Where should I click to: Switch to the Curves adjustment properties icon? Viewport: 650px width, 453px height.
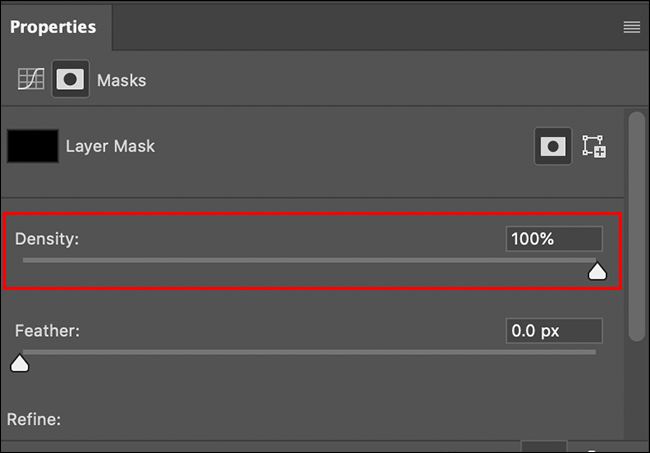click(x=32, y=80)
